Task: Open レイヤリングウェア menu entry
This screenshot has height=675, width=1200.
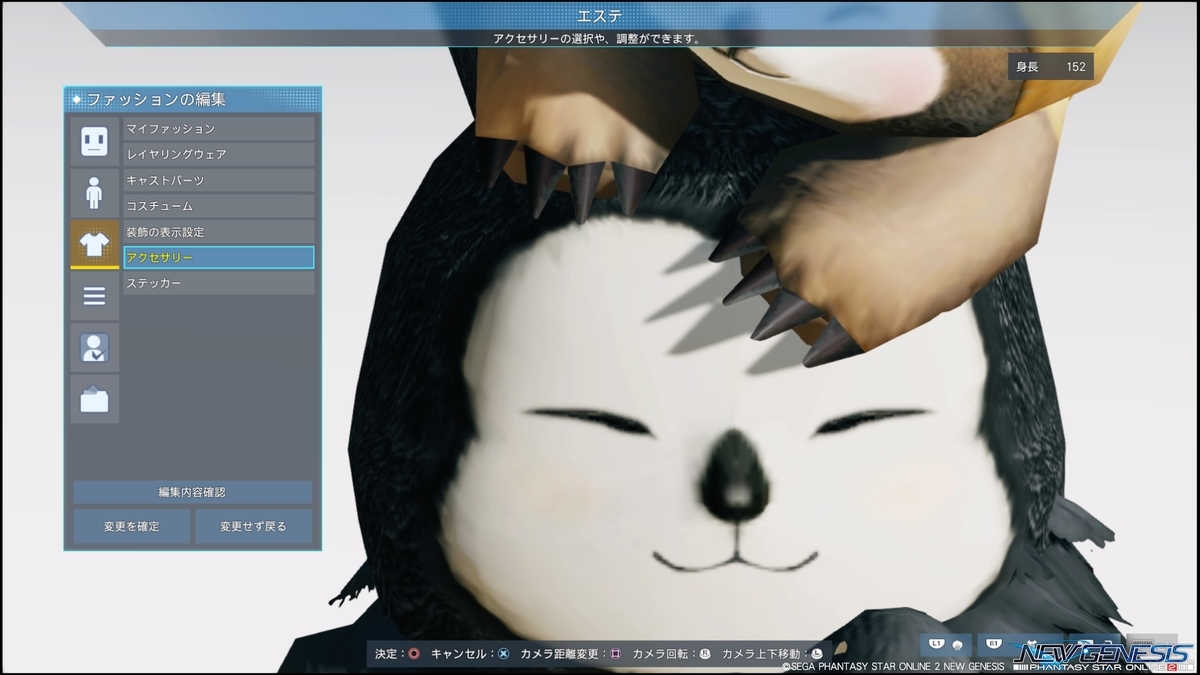Action: point(219,154)
